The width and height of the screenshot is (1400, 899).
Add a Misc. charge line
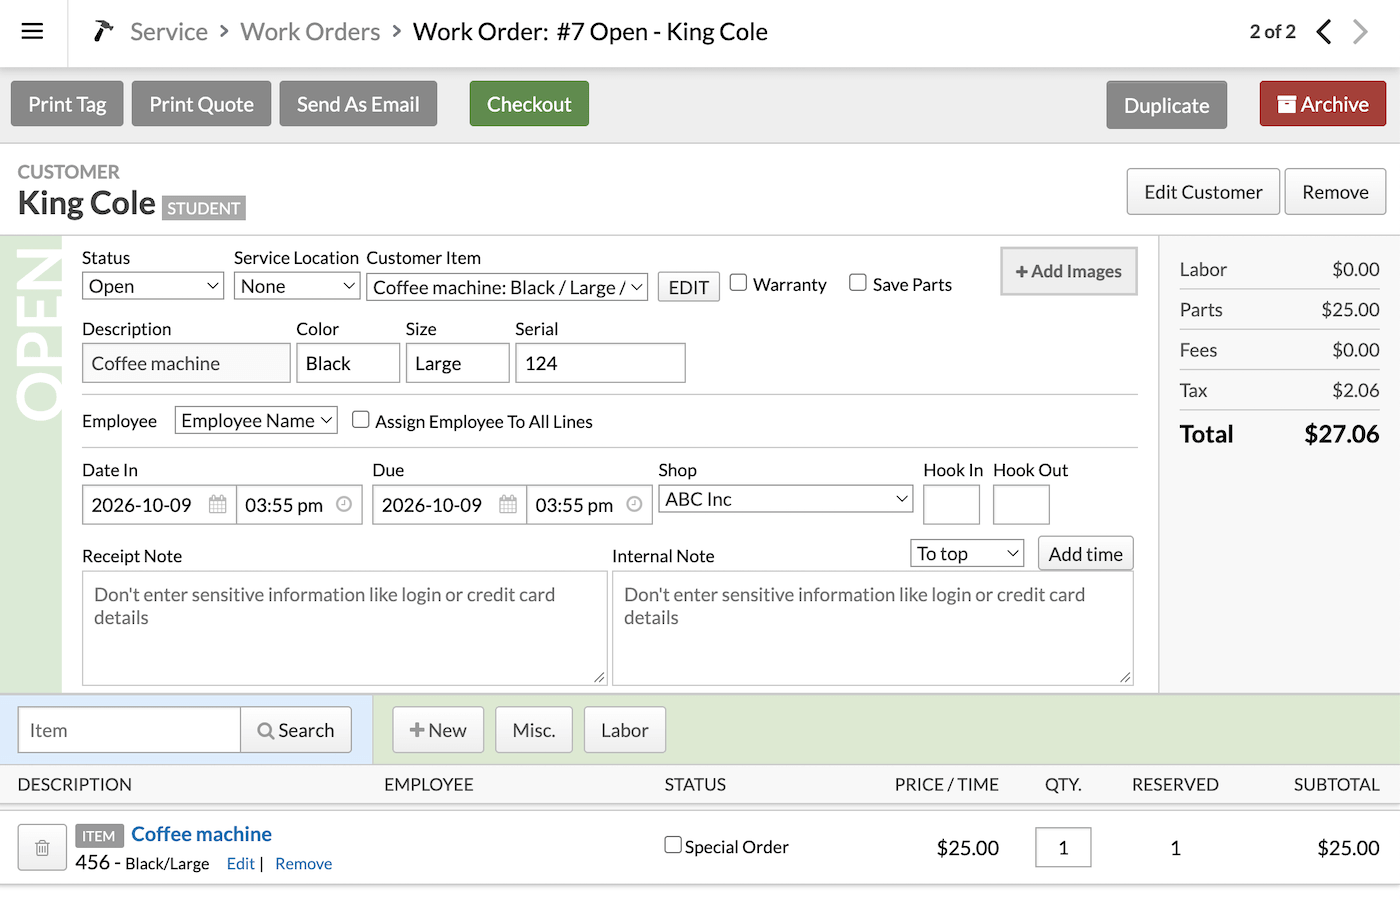coord(534,730)
